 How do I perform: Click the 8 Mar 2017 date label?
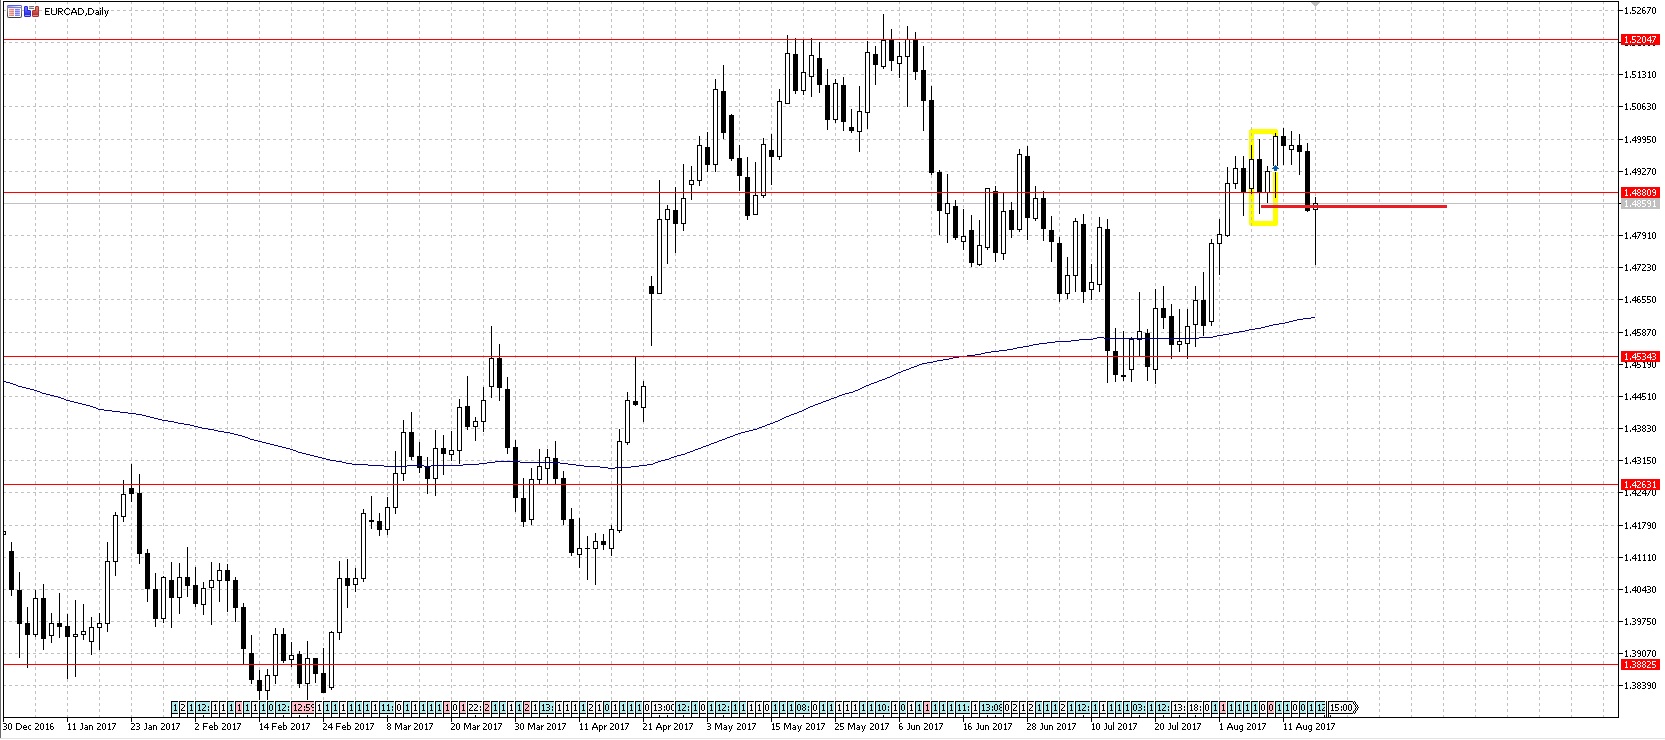coord(411,727)
